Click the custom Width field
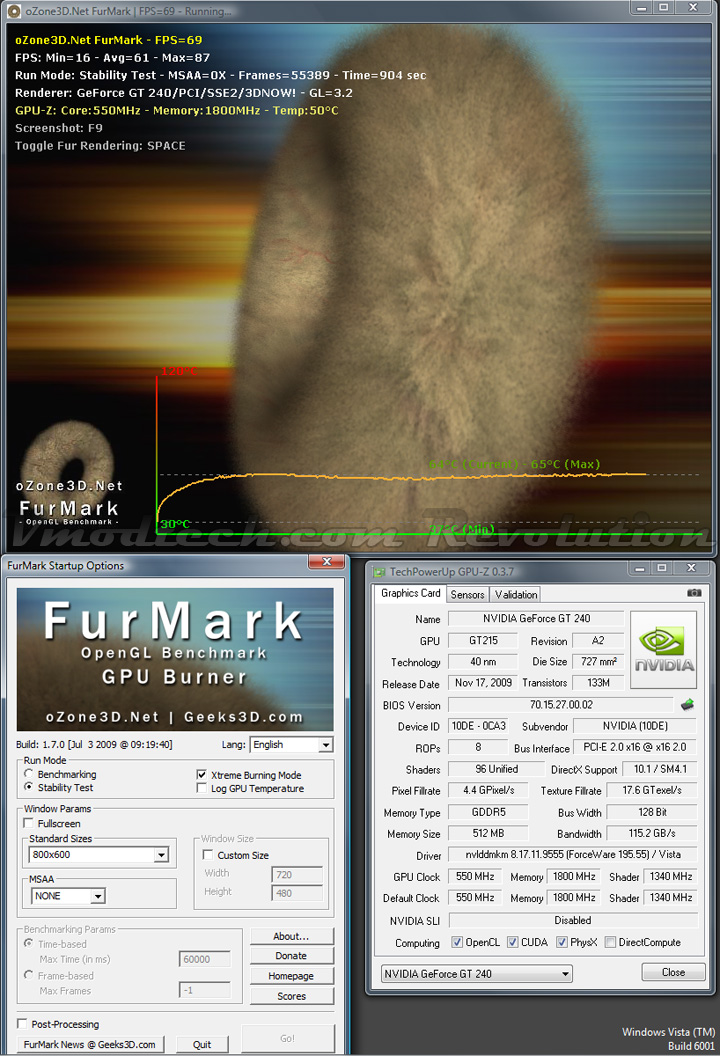This screenshot has height=1056, width=720. (x=297, y=874)
